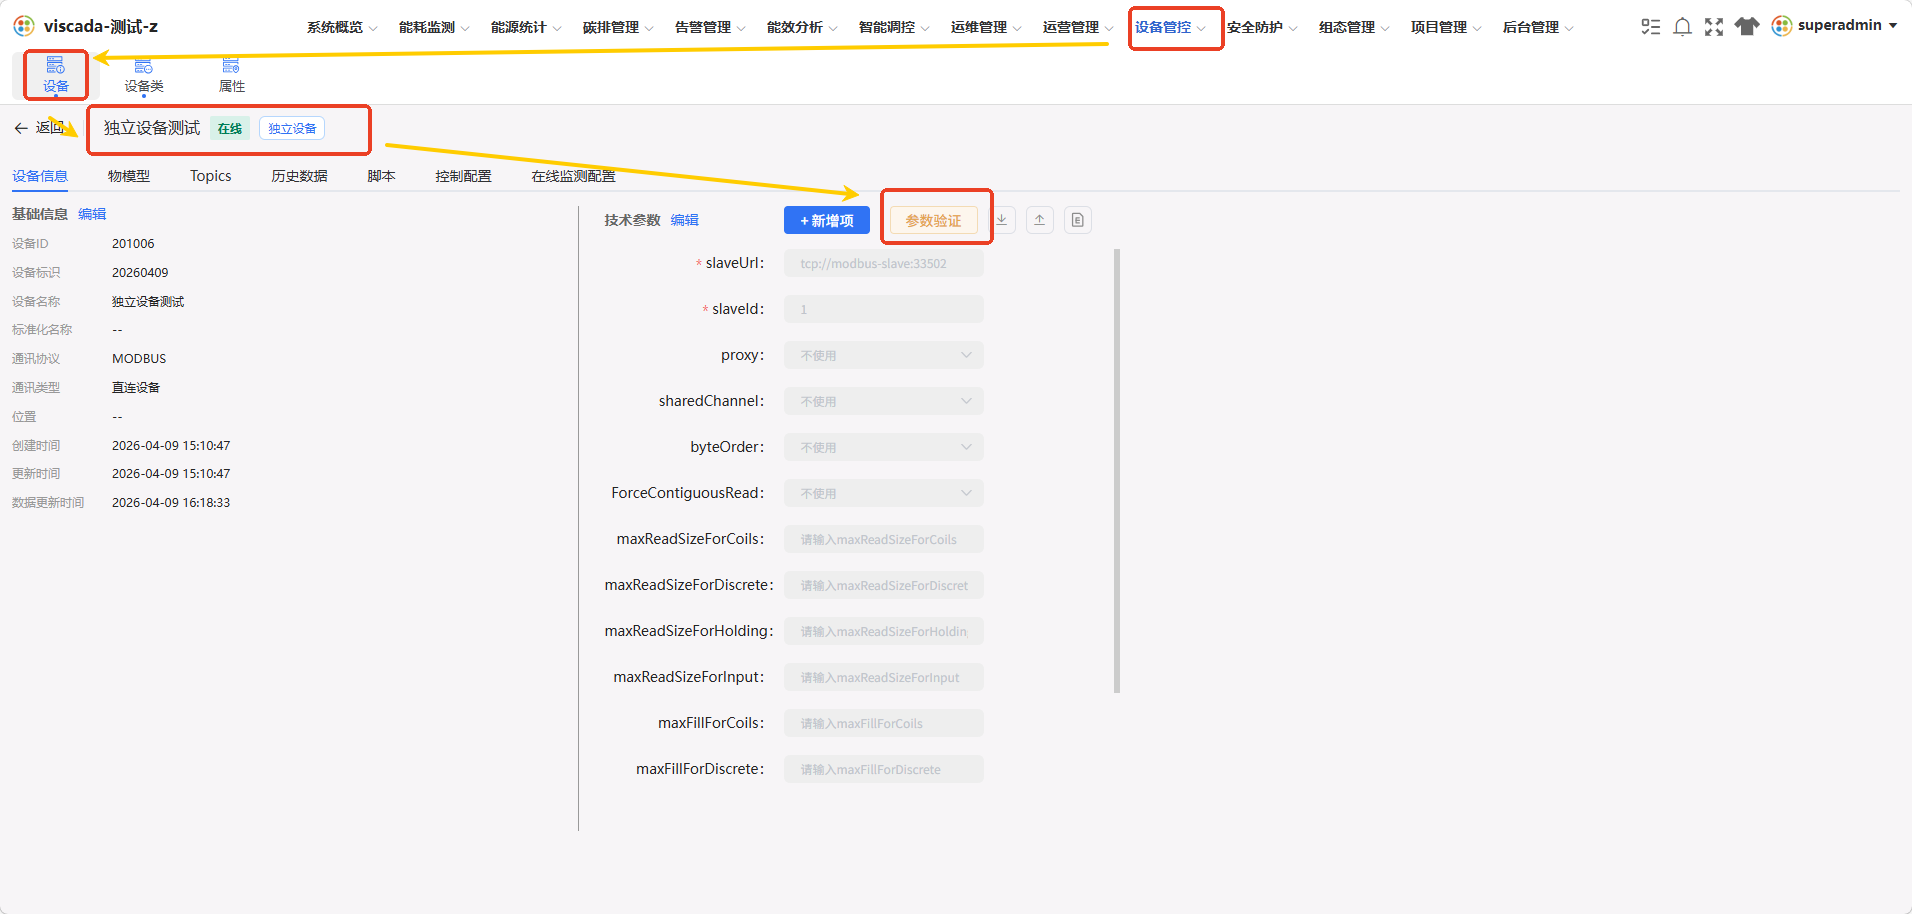Open the 能效分析 menu
This screenshot has width=1912, height=914.
point(802,27)
